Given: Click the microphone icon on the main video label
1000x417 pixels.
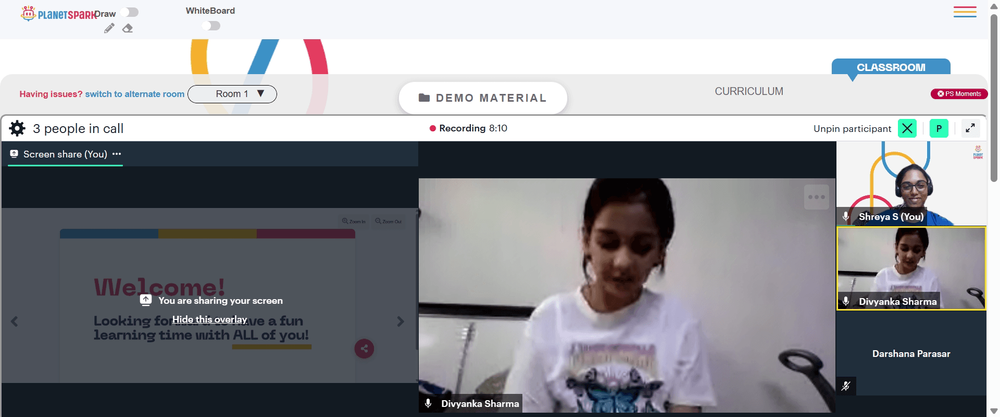Looking at the screenshot, I should point(429,404).
